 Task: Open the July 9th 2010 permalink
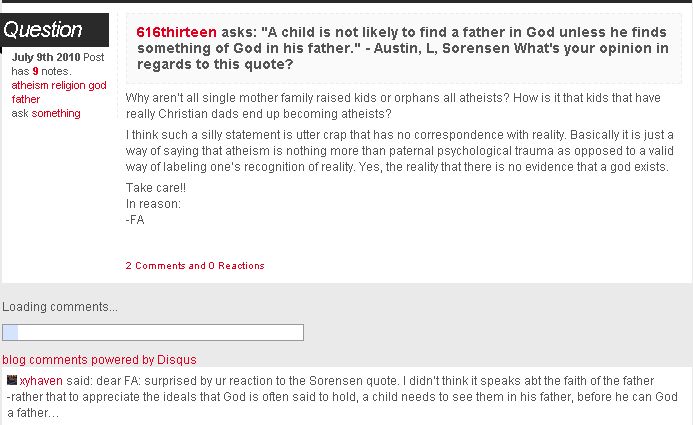click(x=45, y=57)
